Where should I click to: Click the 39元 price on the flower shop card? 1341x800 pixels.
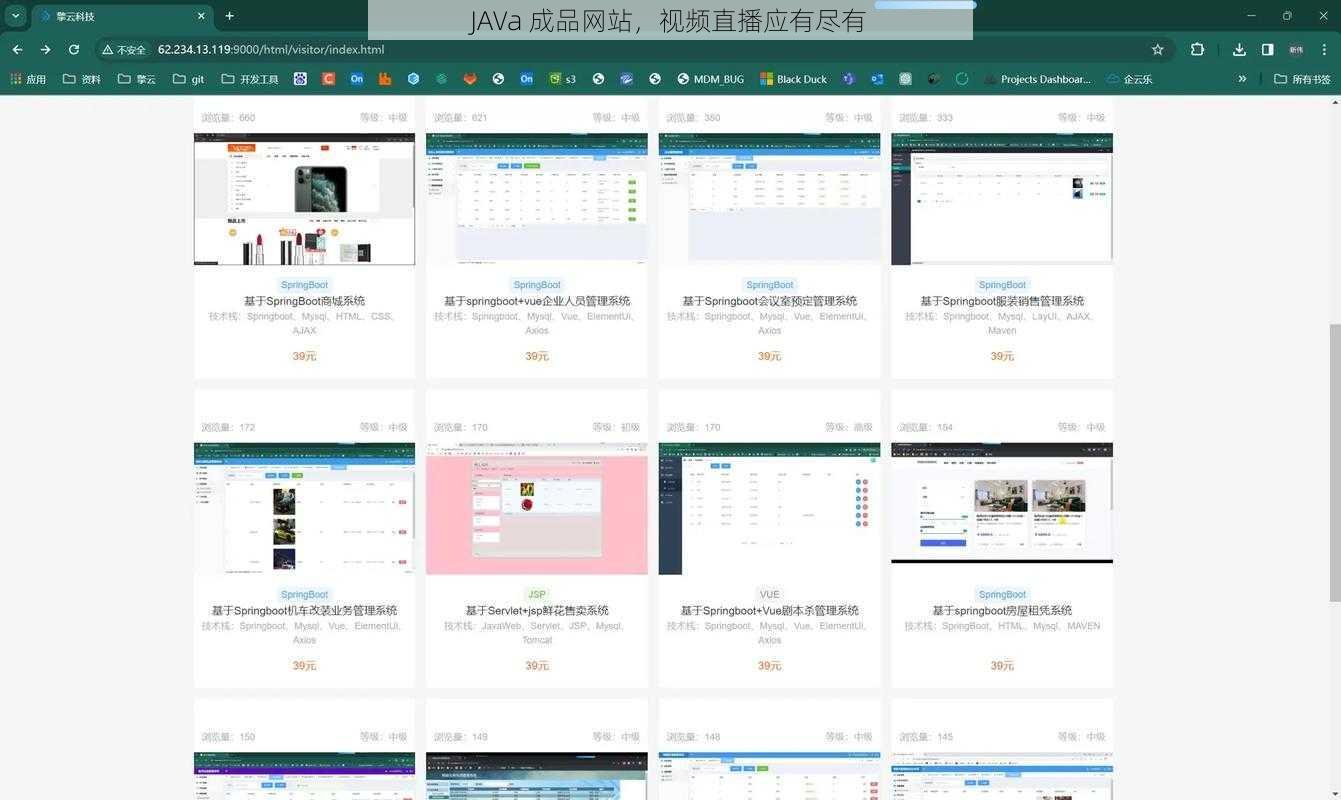[537, 665]
